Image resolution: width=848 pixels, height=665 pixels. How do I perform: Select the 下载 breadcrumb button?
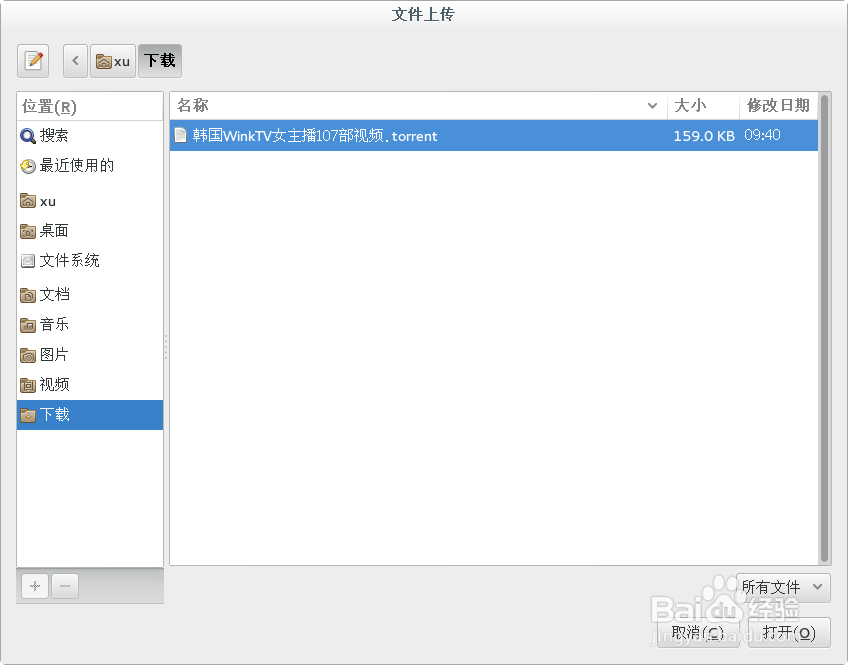click(160, 61)
